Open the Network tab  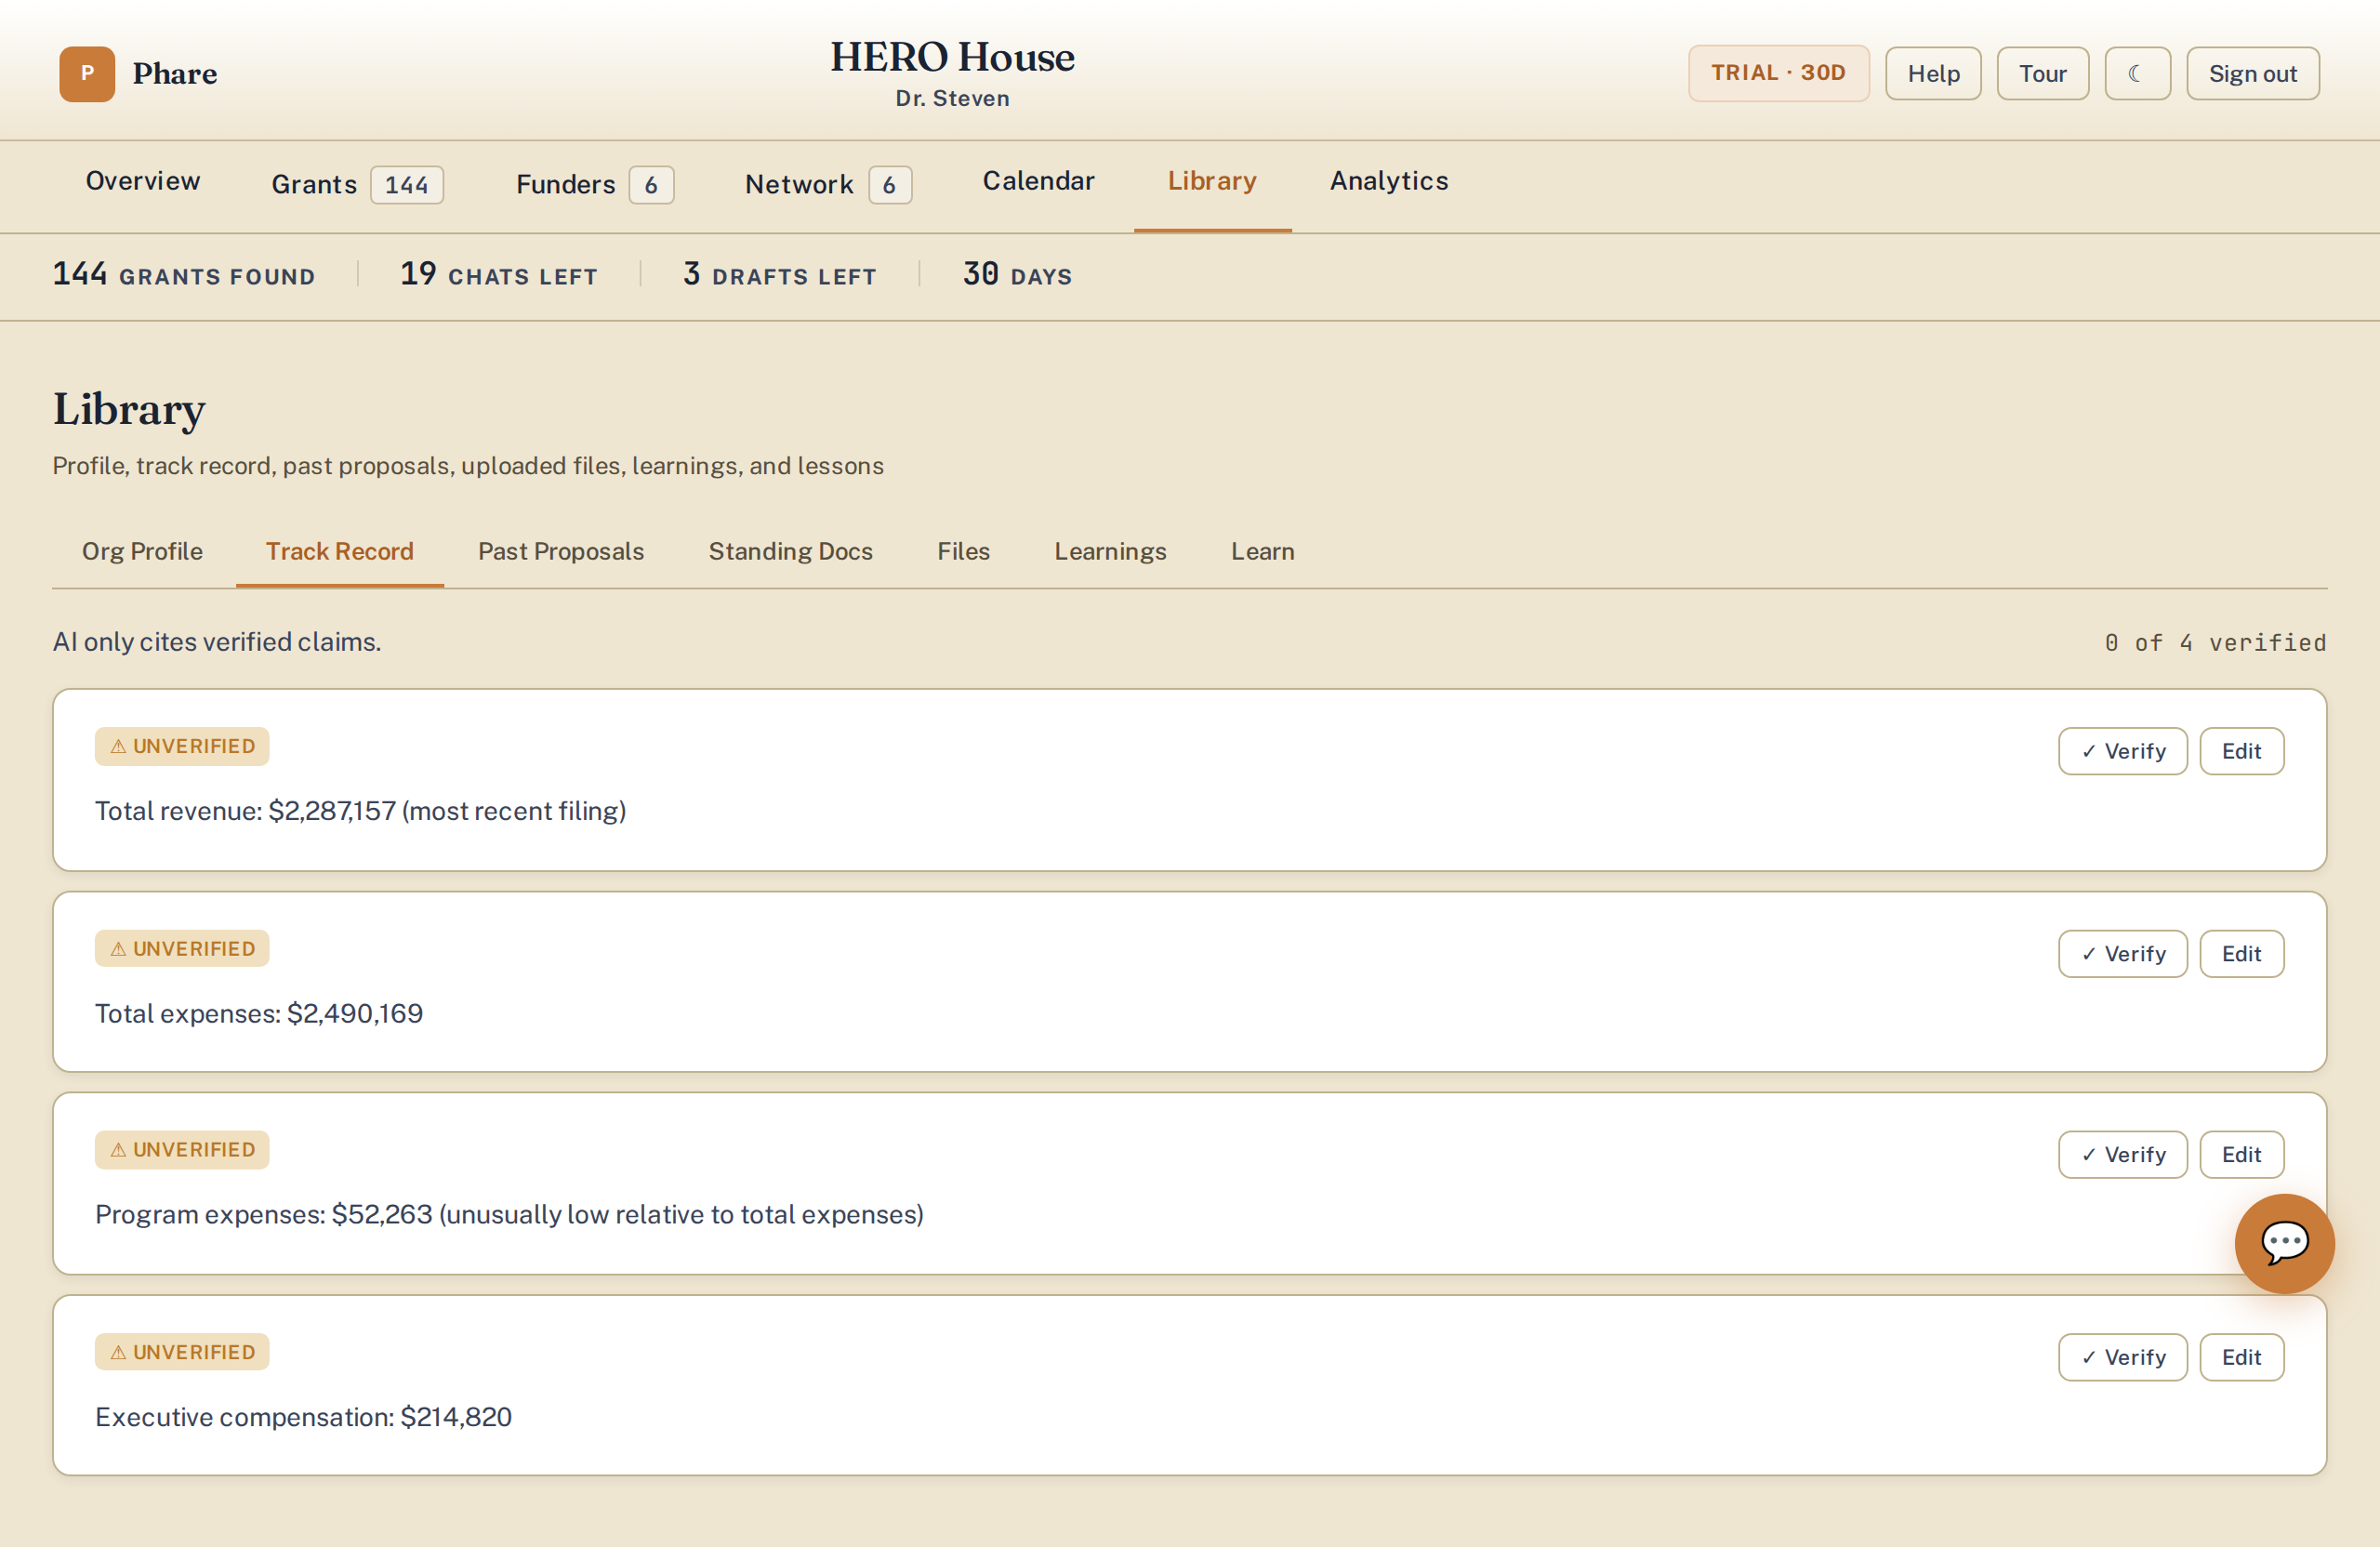pos(828,185)
